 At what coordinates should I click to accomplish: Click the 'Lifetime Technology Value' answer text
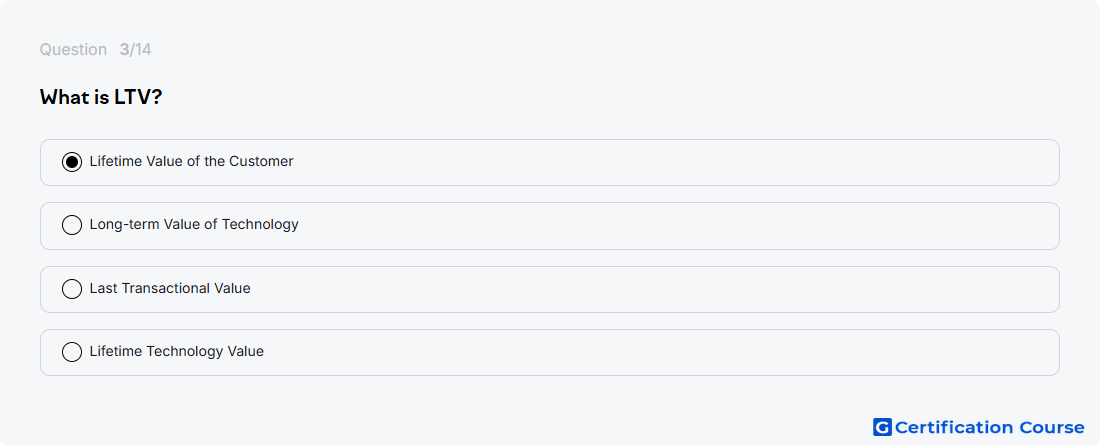[x=177, y=351]
